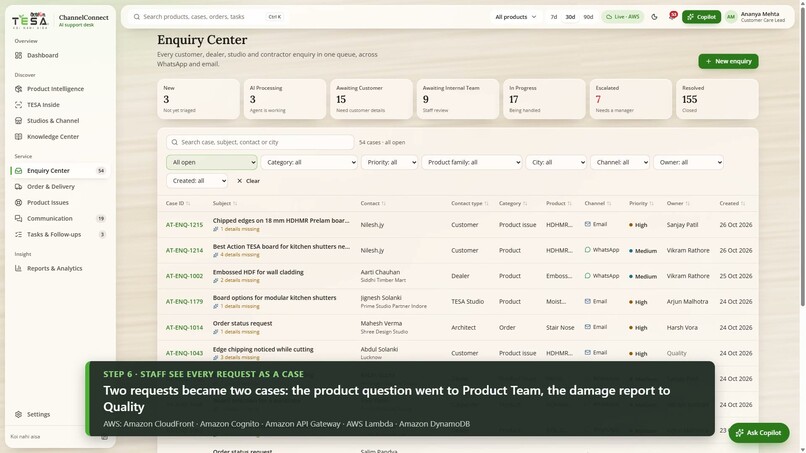The width and height of the screenshot is (806, 453).
Task: Open the Category: all dropdown
Action: point(309,162)
